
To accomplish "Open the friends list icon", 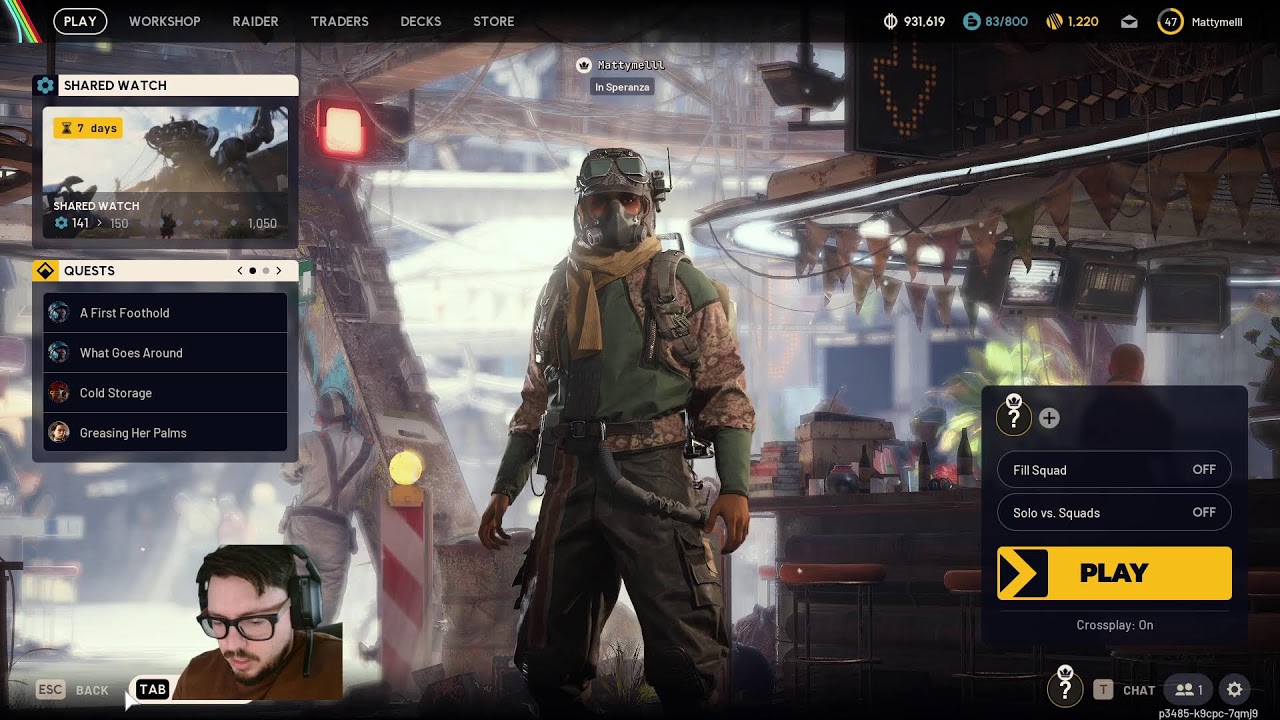I will click(1189, 690).
